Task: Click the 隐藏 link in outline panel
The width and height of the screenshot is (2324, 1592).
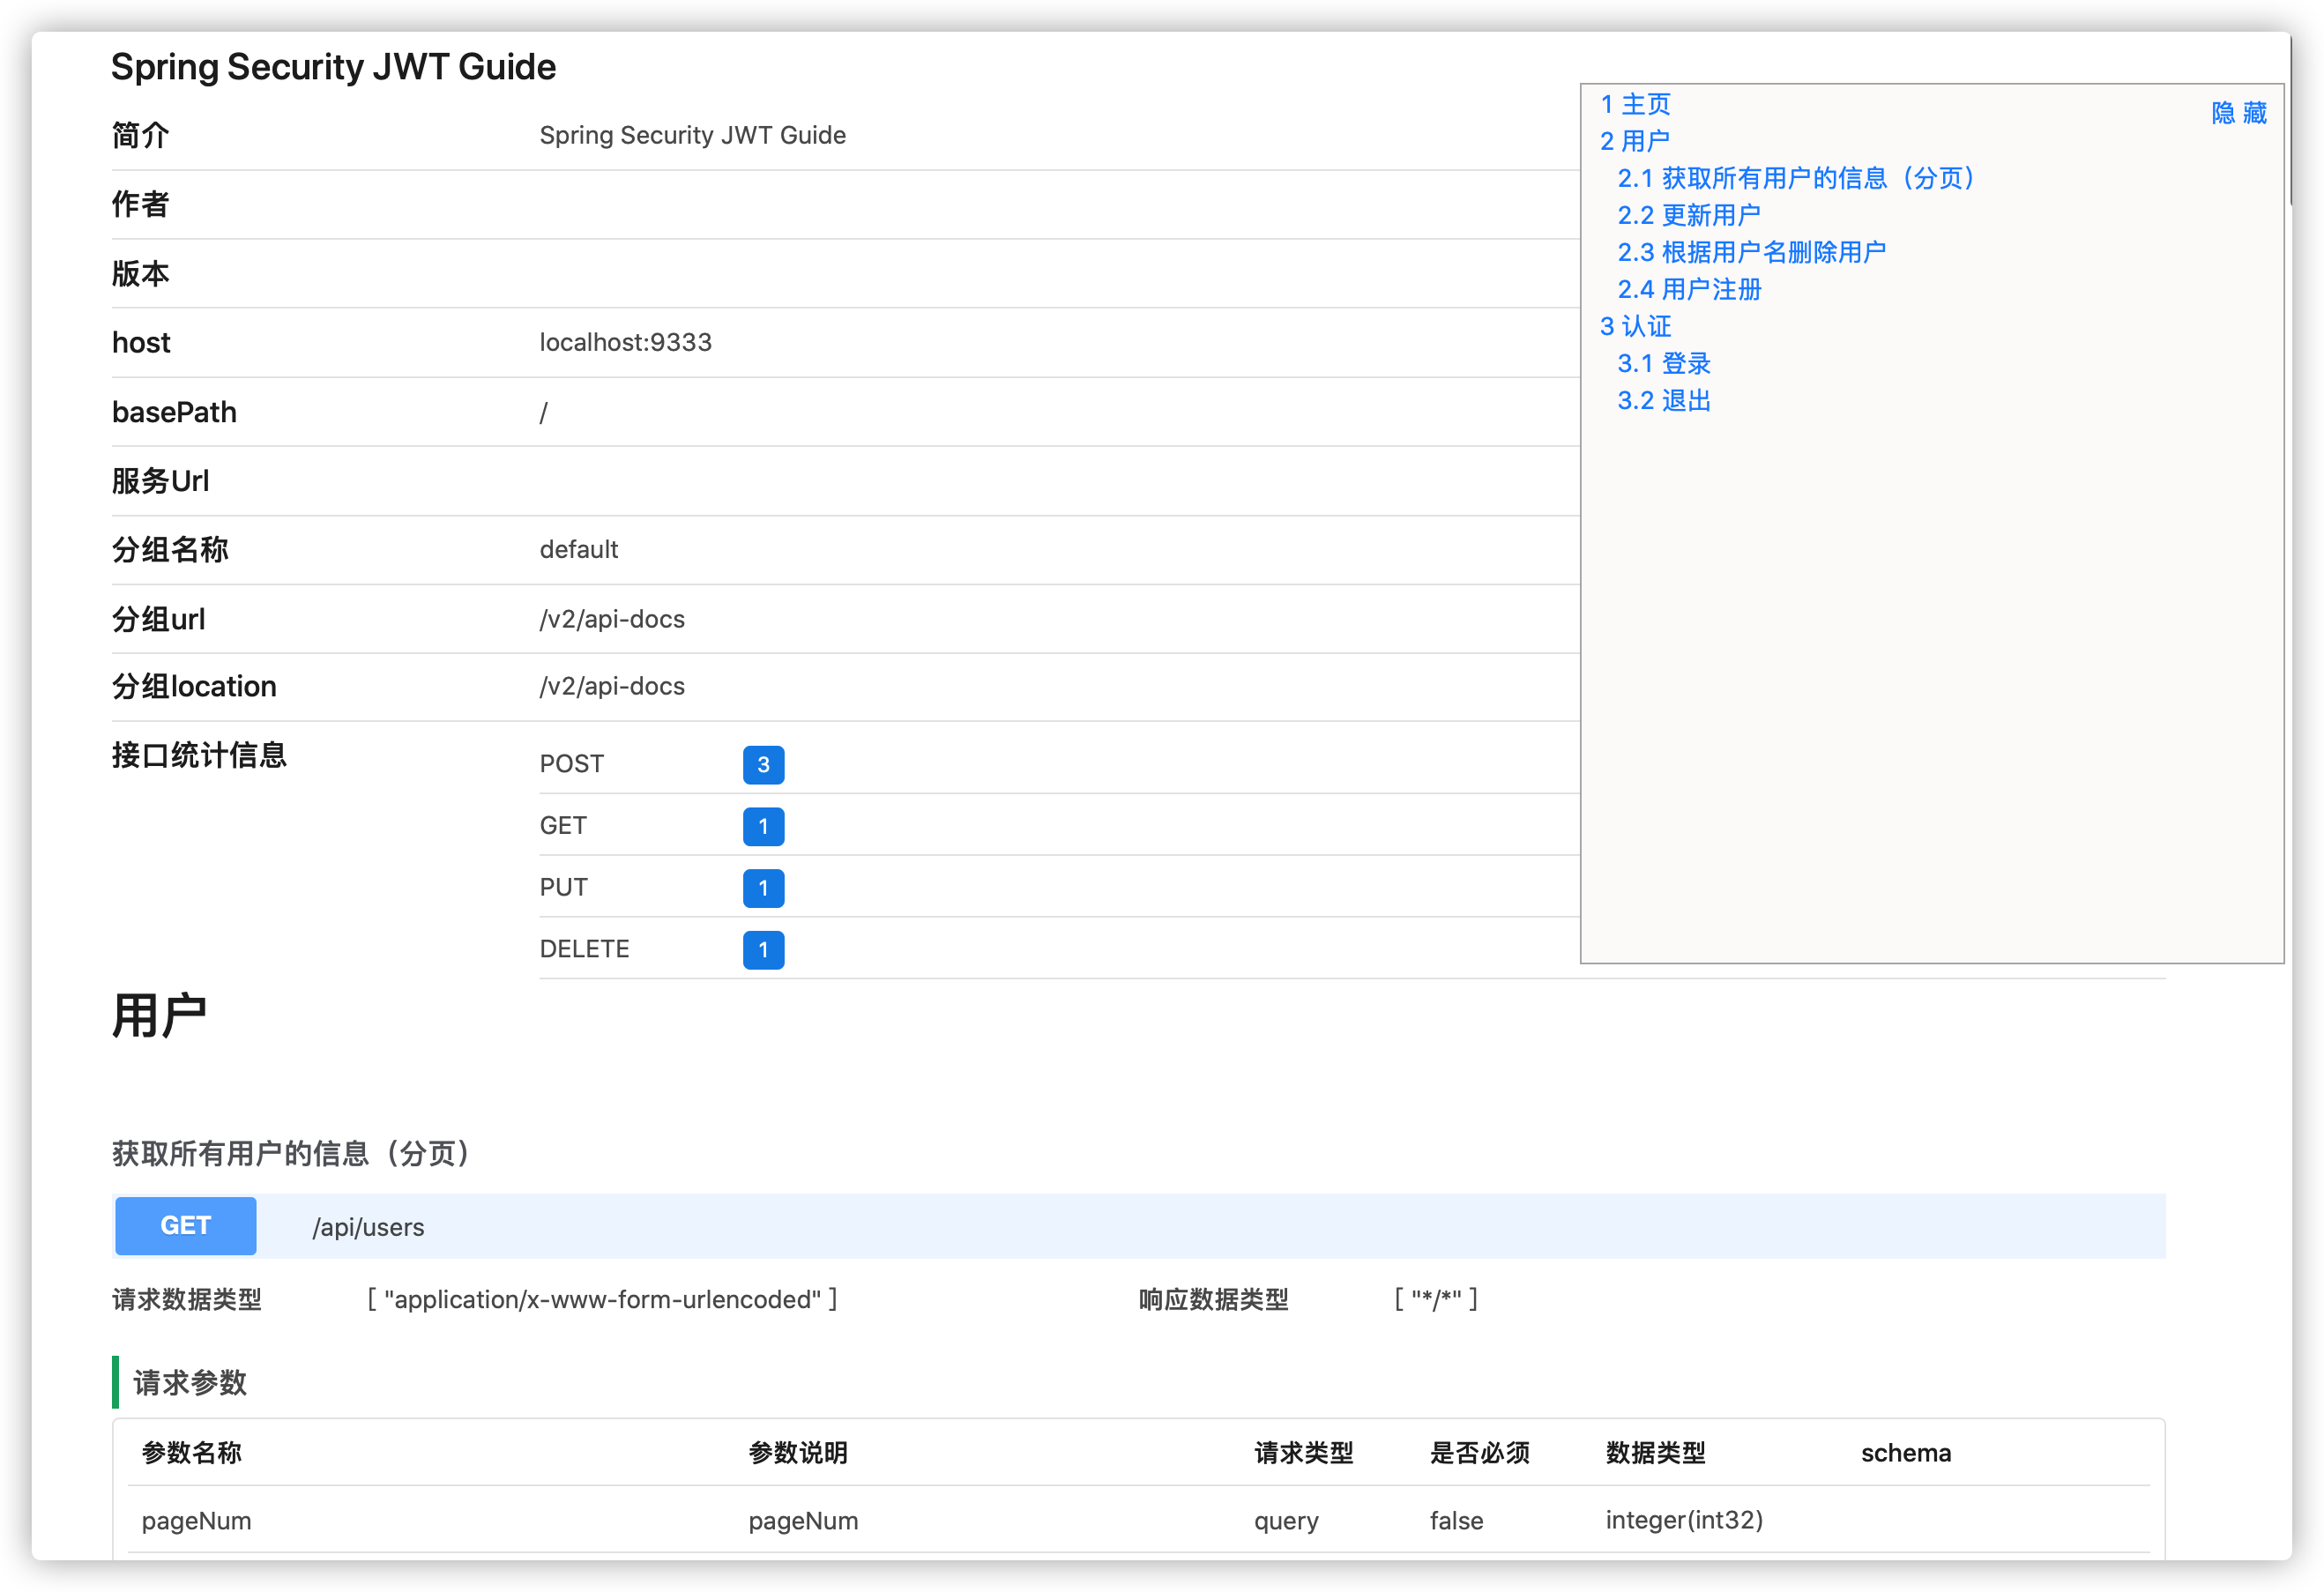Action: 2238,113
